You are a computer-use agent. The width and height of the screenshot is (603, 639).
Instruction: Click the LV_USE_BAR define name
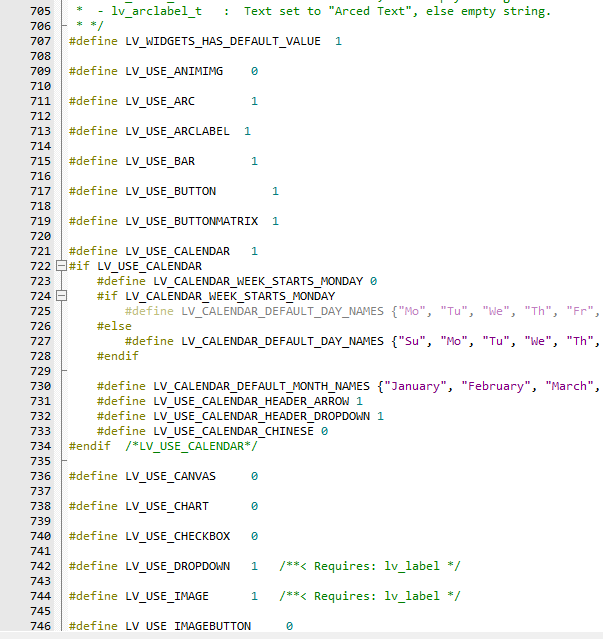[160, 161]
